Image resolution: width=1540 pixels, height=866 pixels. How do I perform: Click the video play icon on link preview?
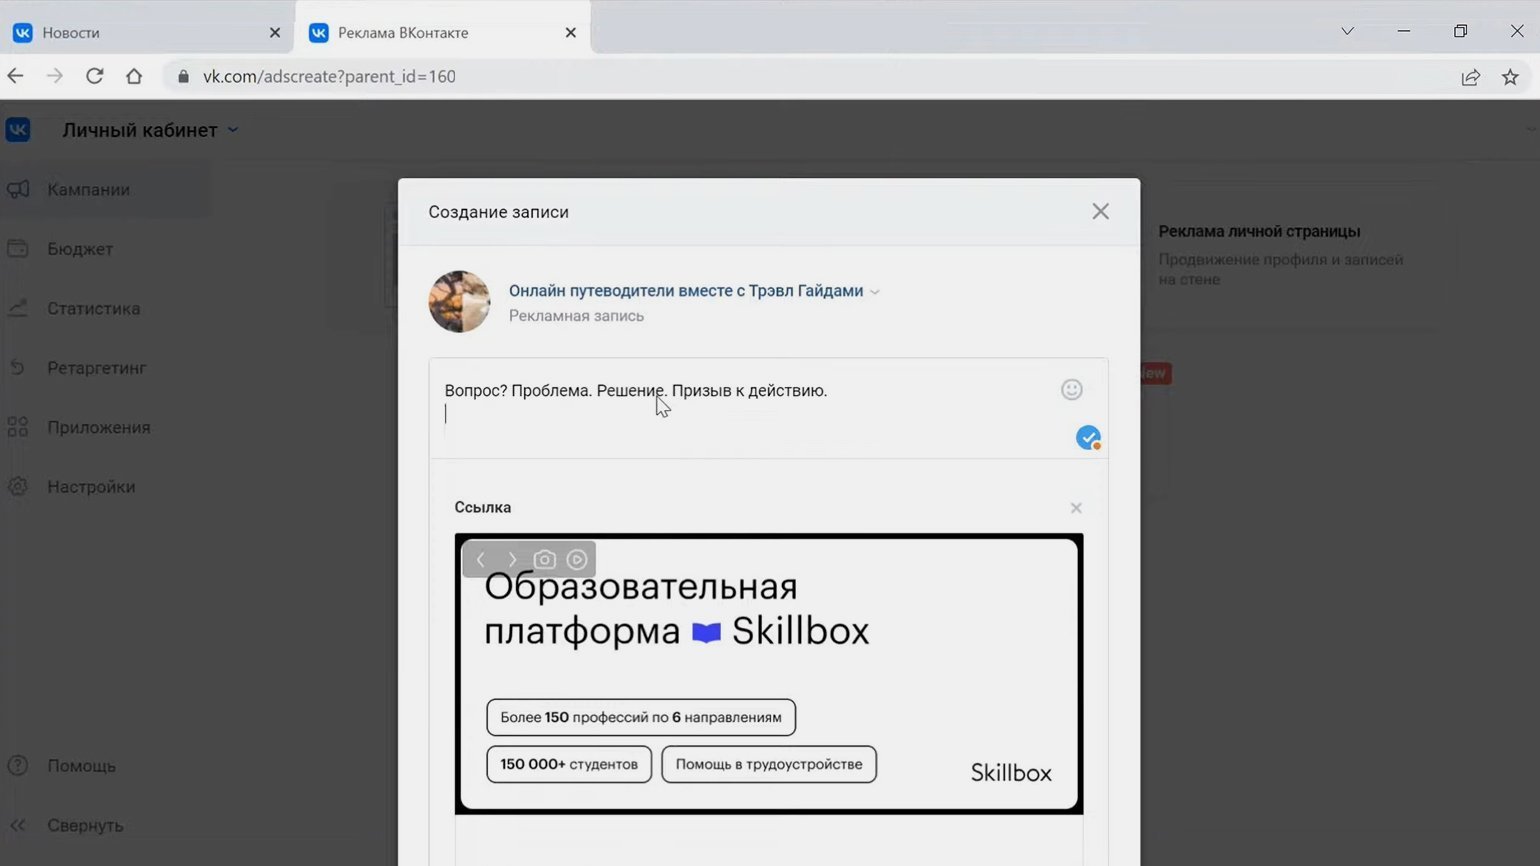pyautogui.click(x=577, y=560)
